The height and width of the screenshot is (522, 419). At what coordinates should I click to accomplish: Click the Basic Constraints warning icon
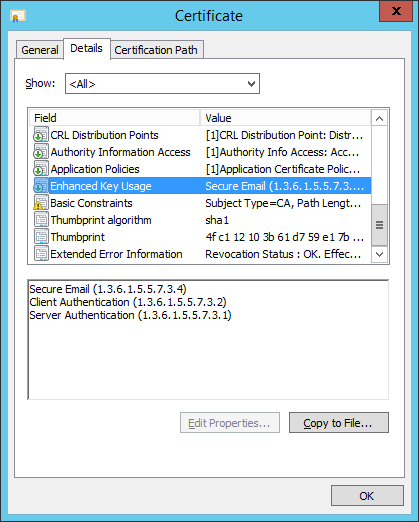pos(41,203)
